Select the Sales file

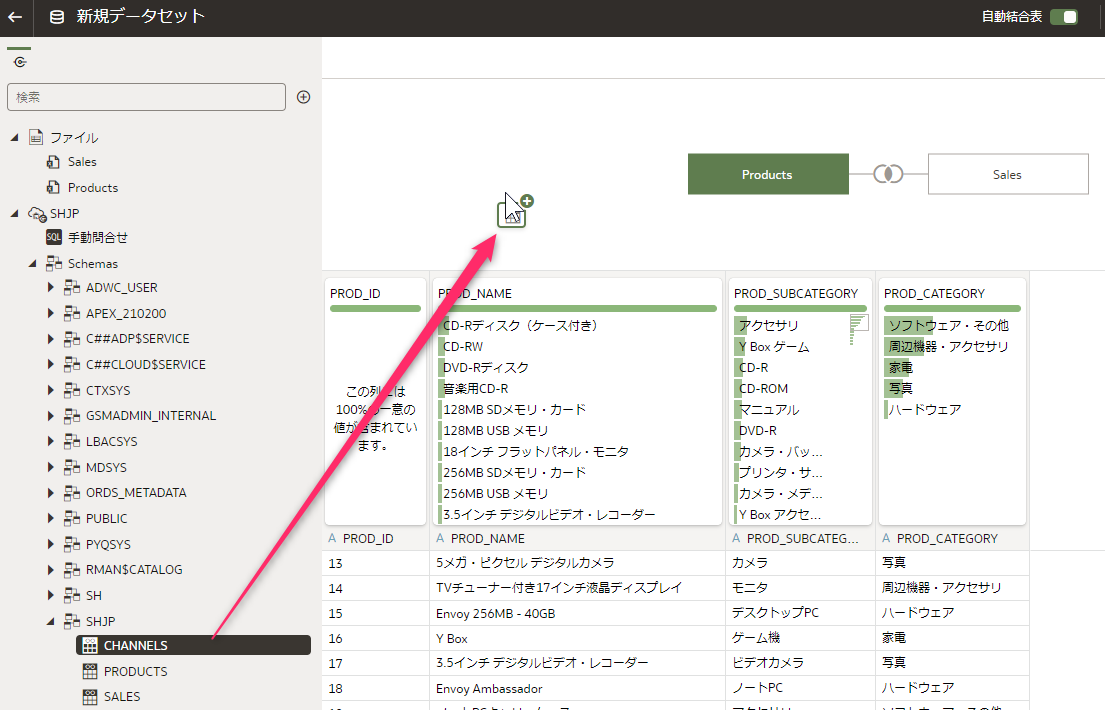coord(82,162)
